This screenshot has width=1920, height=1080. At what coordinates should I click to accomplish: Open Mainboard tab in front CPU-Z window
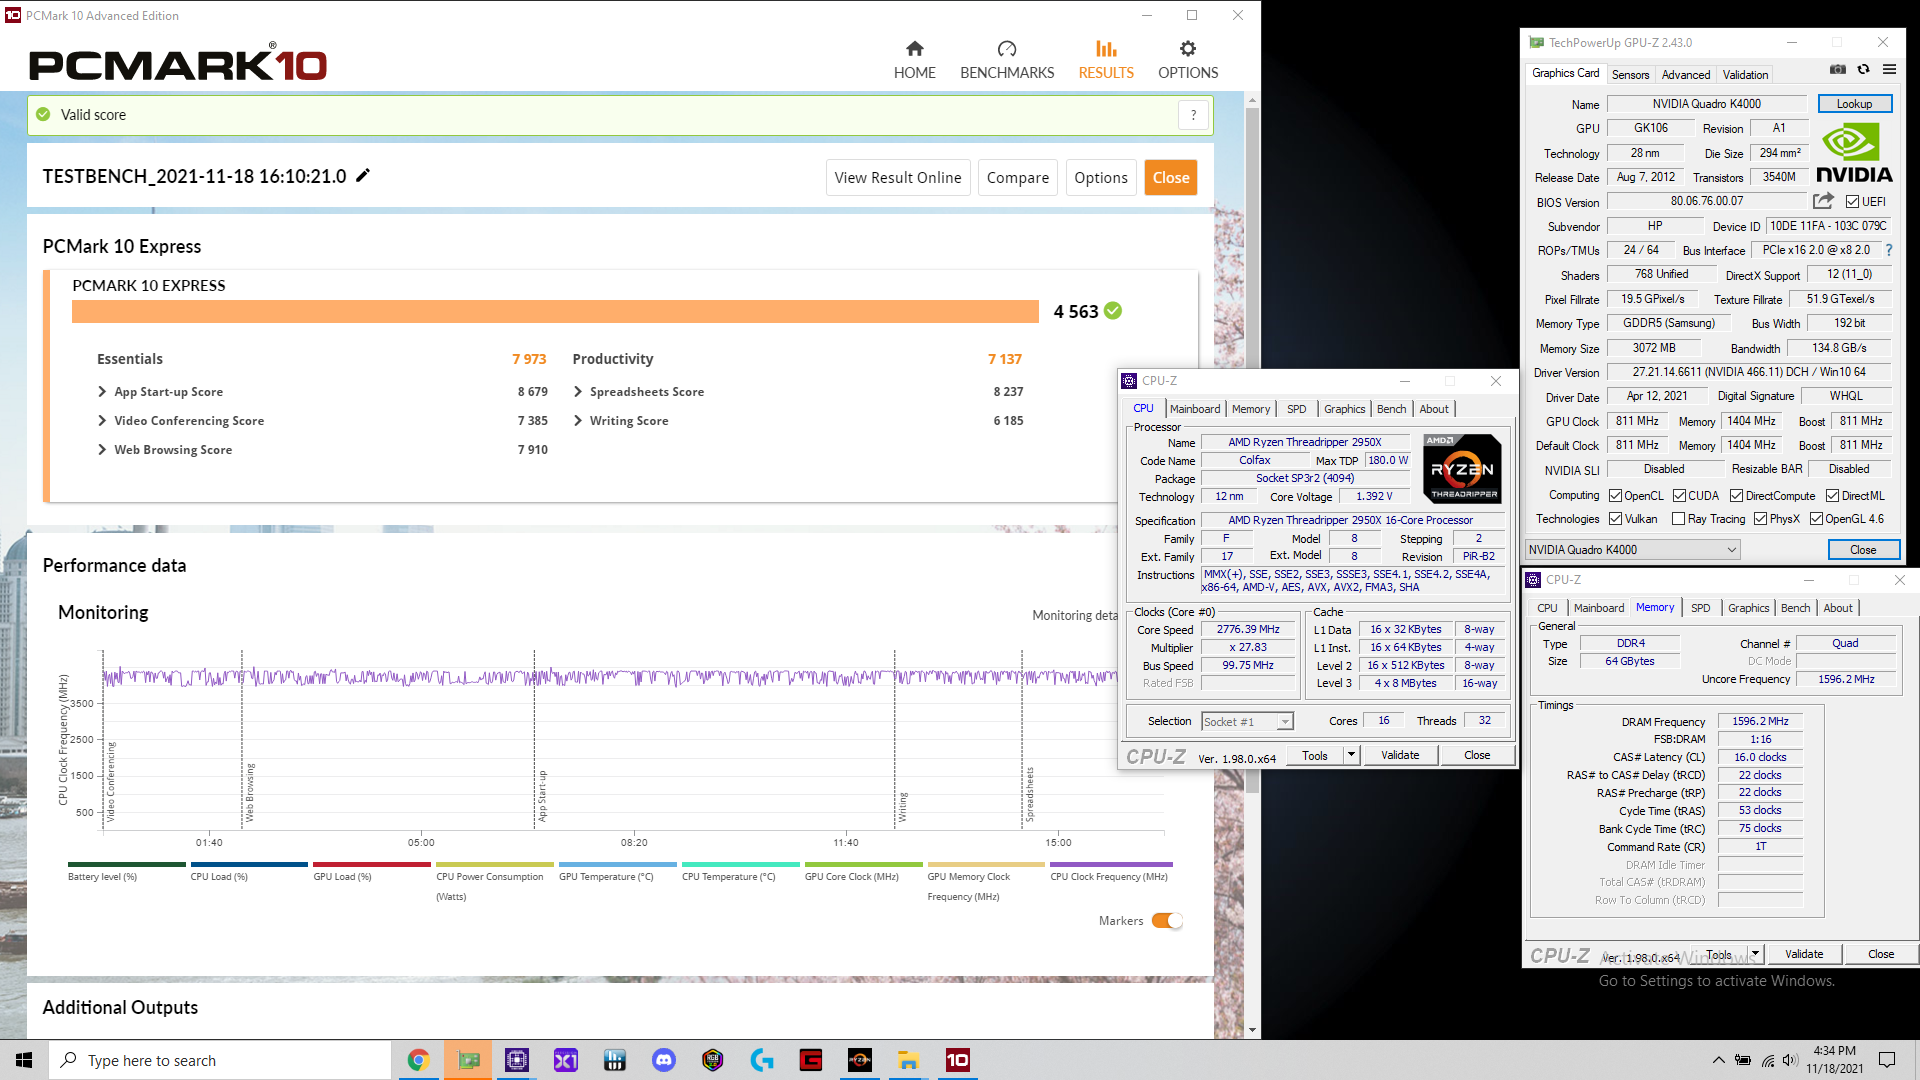click(1195, 409)
